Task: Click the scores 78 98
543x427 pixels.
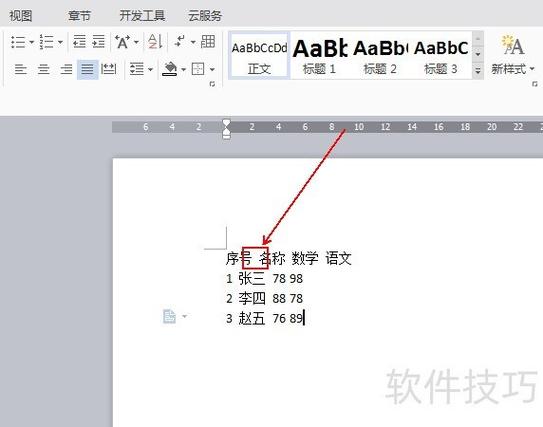Action: pyautogui.click(x=287, y=279)
